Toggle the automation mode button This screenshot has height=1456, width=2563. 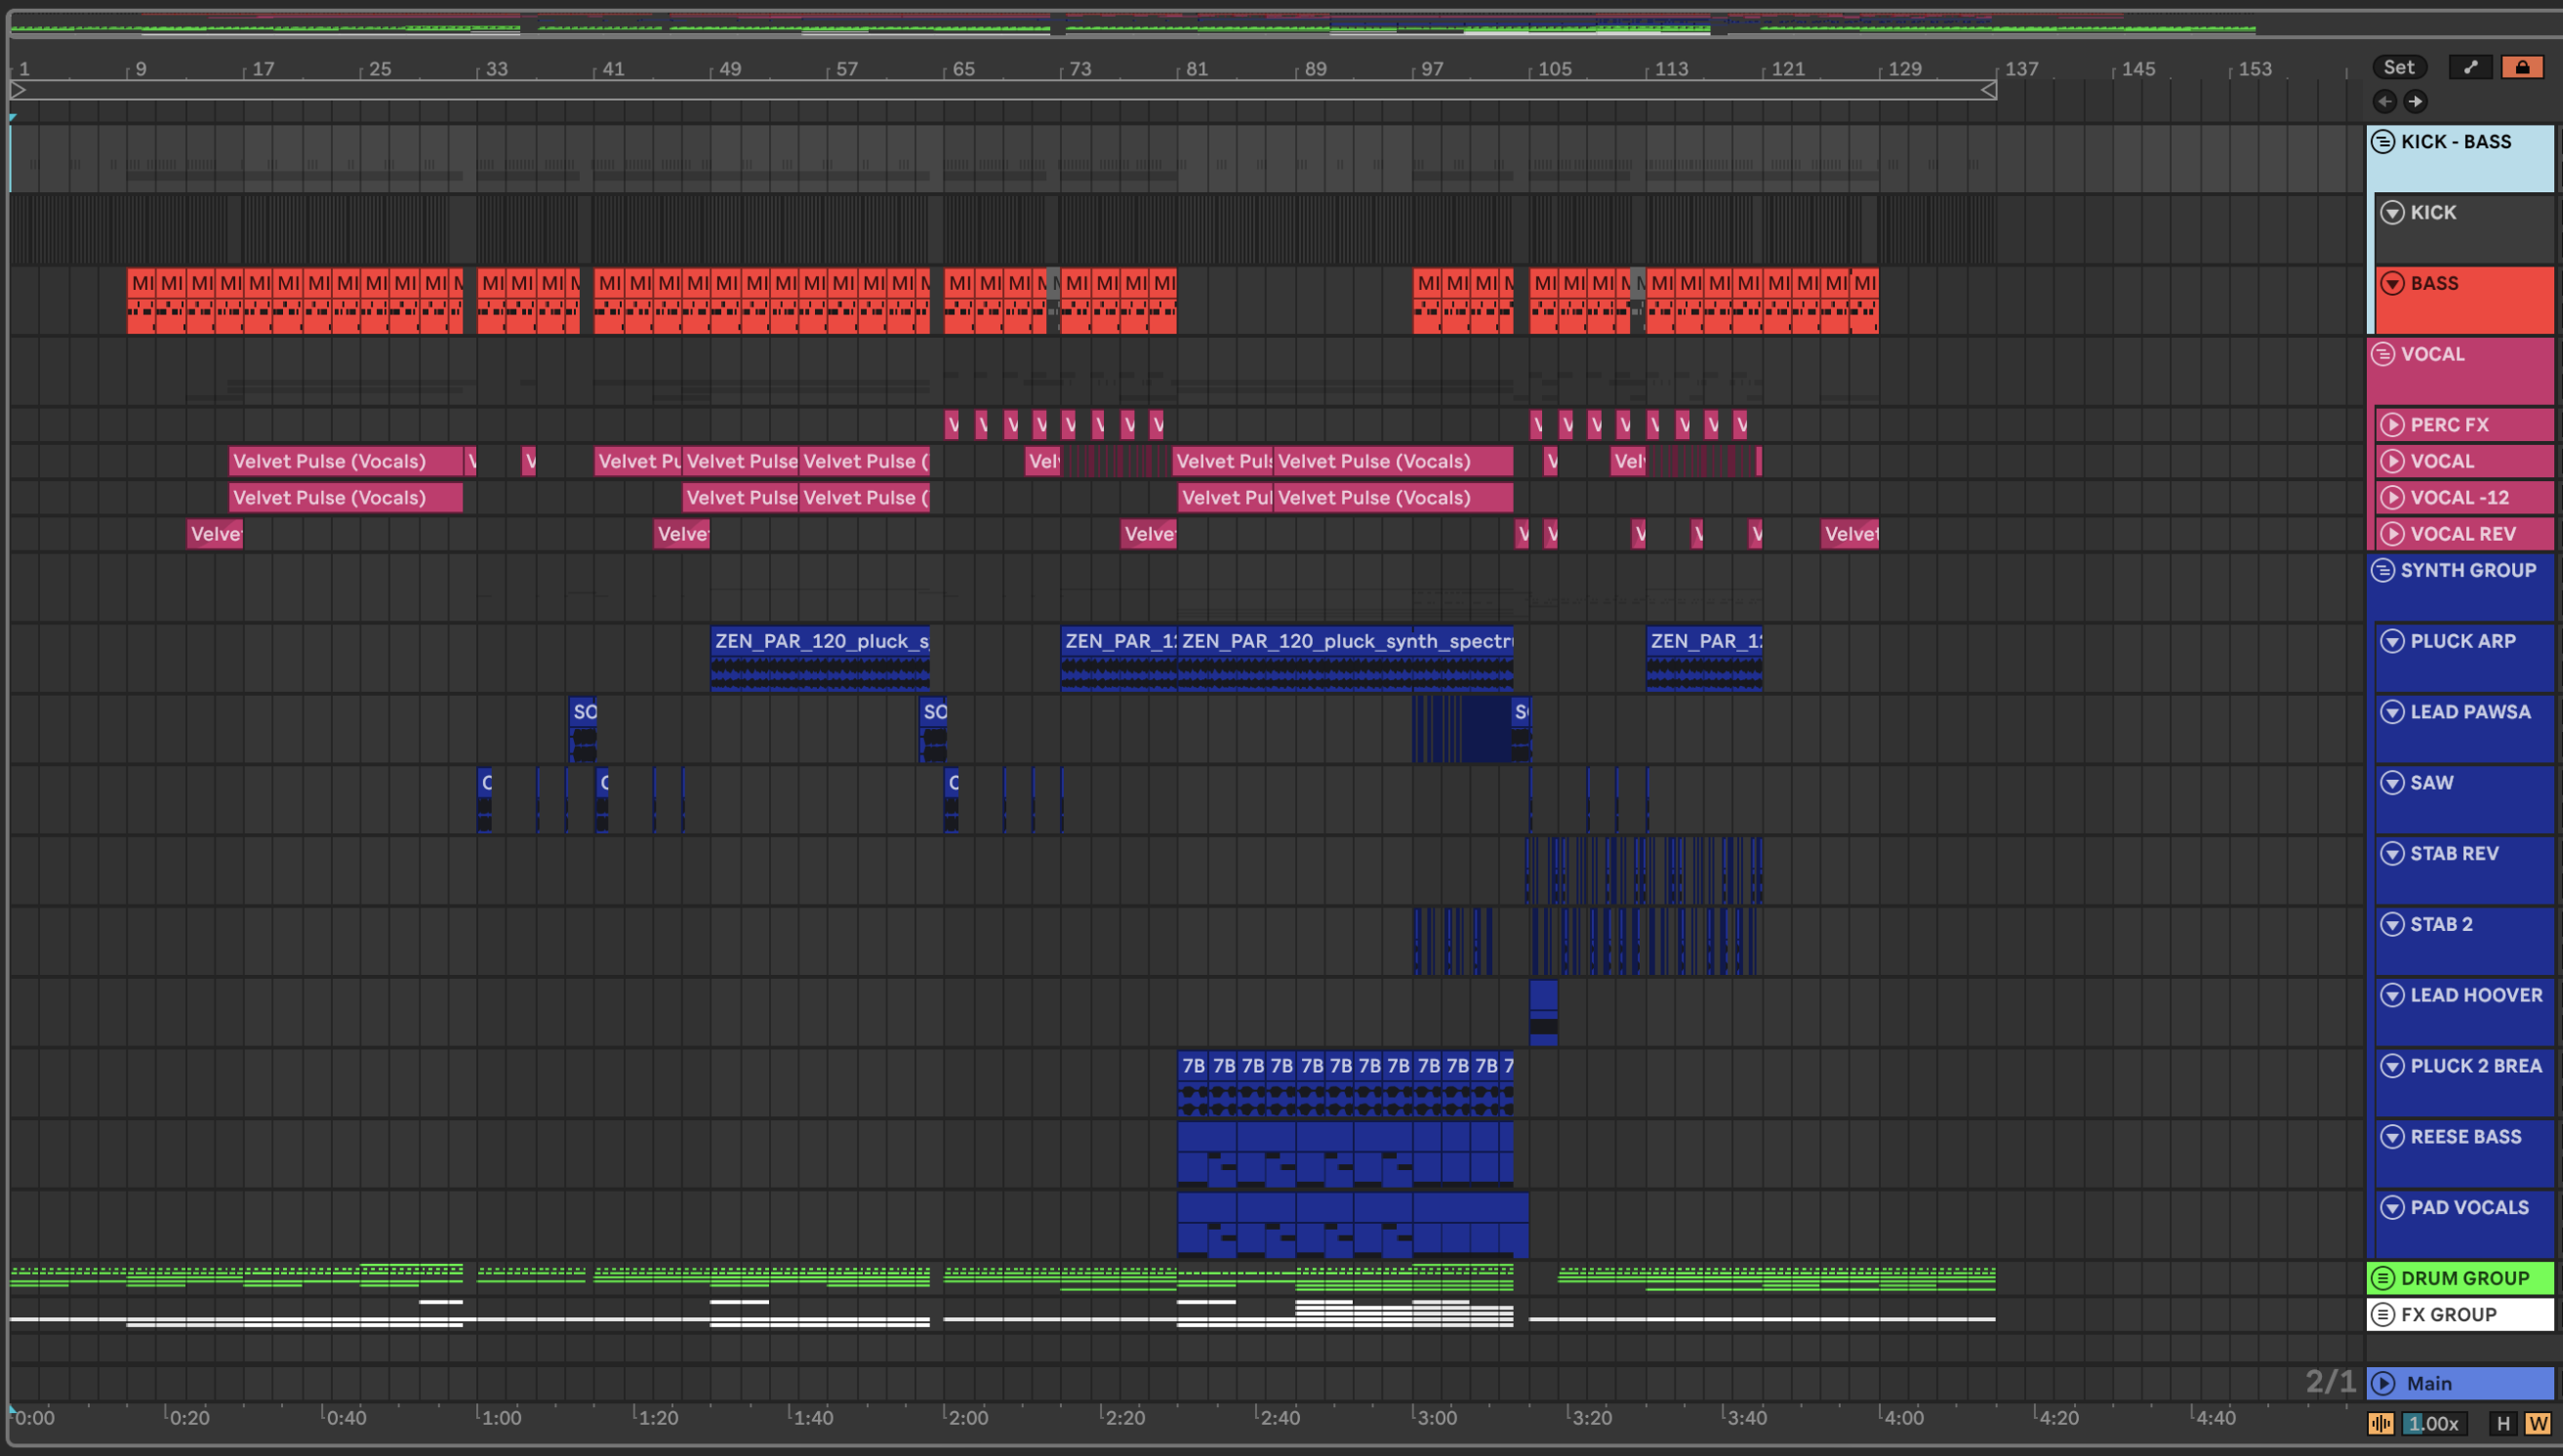pyautogui.click(x=2470, y=67)
